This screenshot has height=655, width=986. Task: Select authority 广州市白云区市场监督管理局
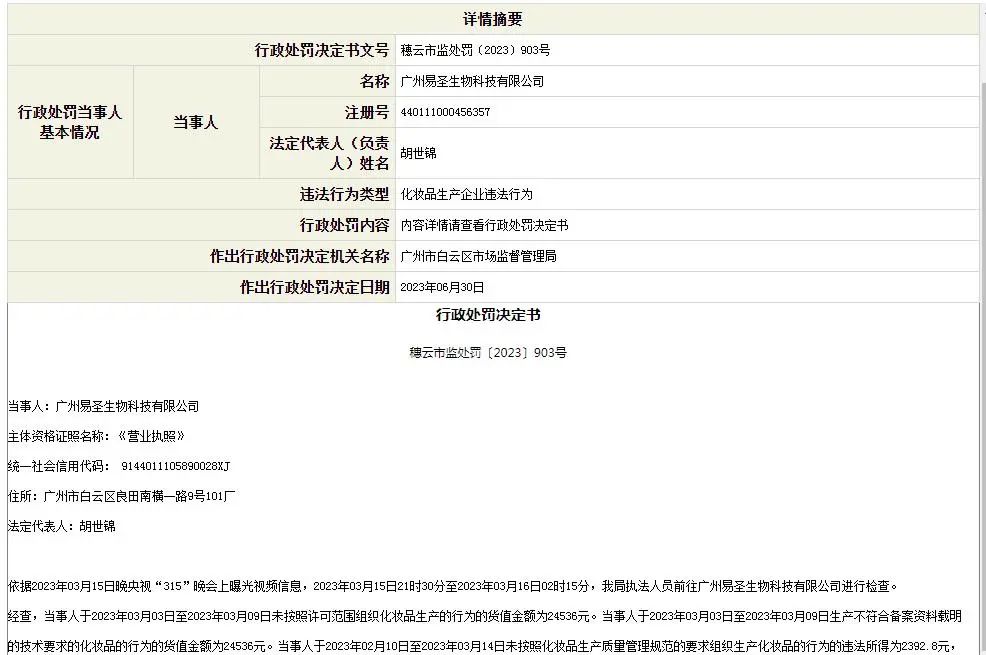tap(479, 256)
